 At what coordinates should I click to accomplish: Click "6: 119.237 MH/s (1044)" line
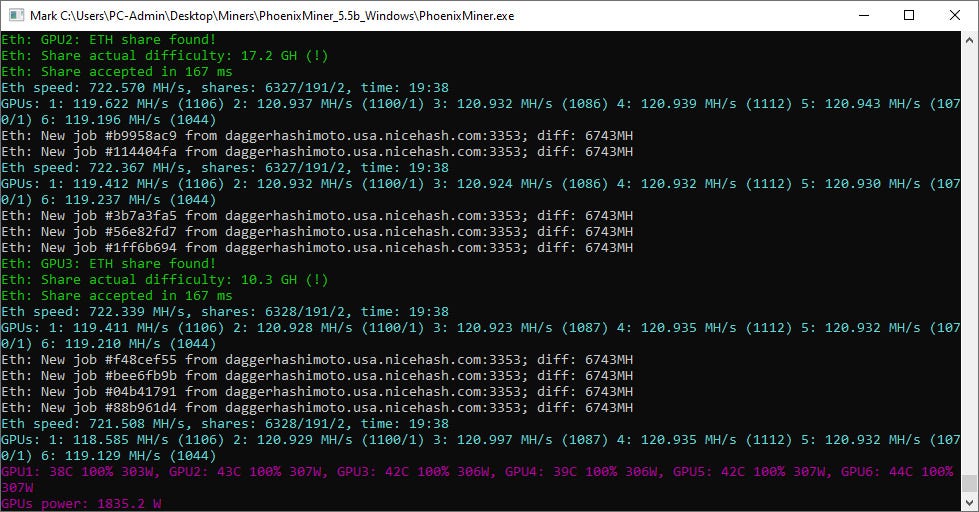click(x=109, y=200)
